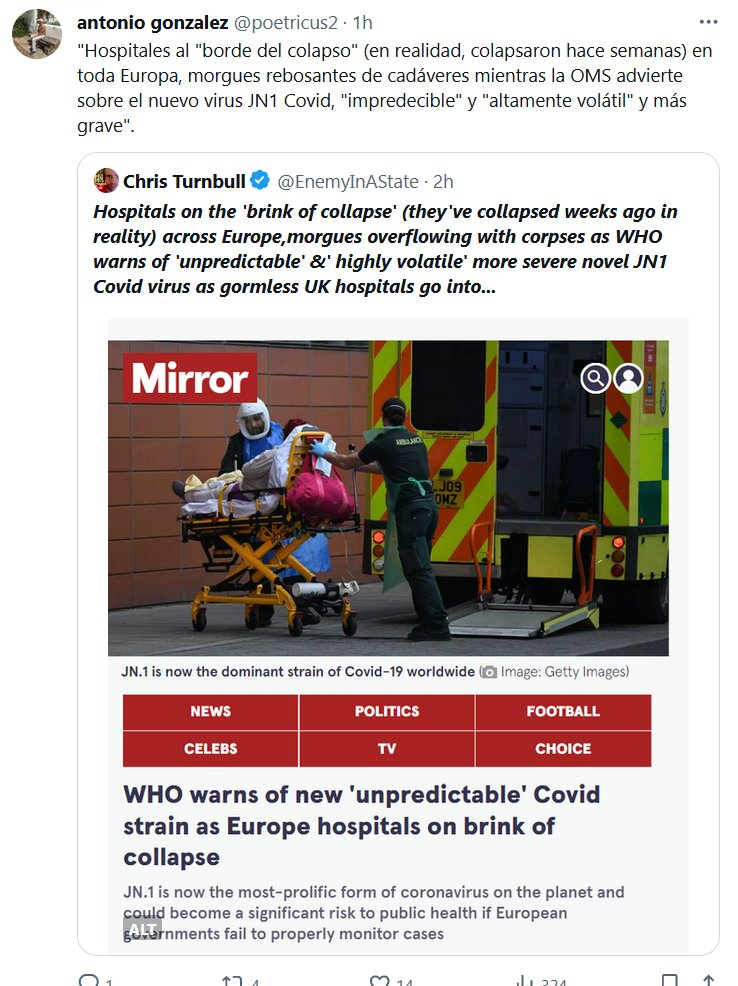Select the NEWS tab in the Mirror menu
Image resolution: width=738 pixels, height=986 pixels.
(210, 711)
